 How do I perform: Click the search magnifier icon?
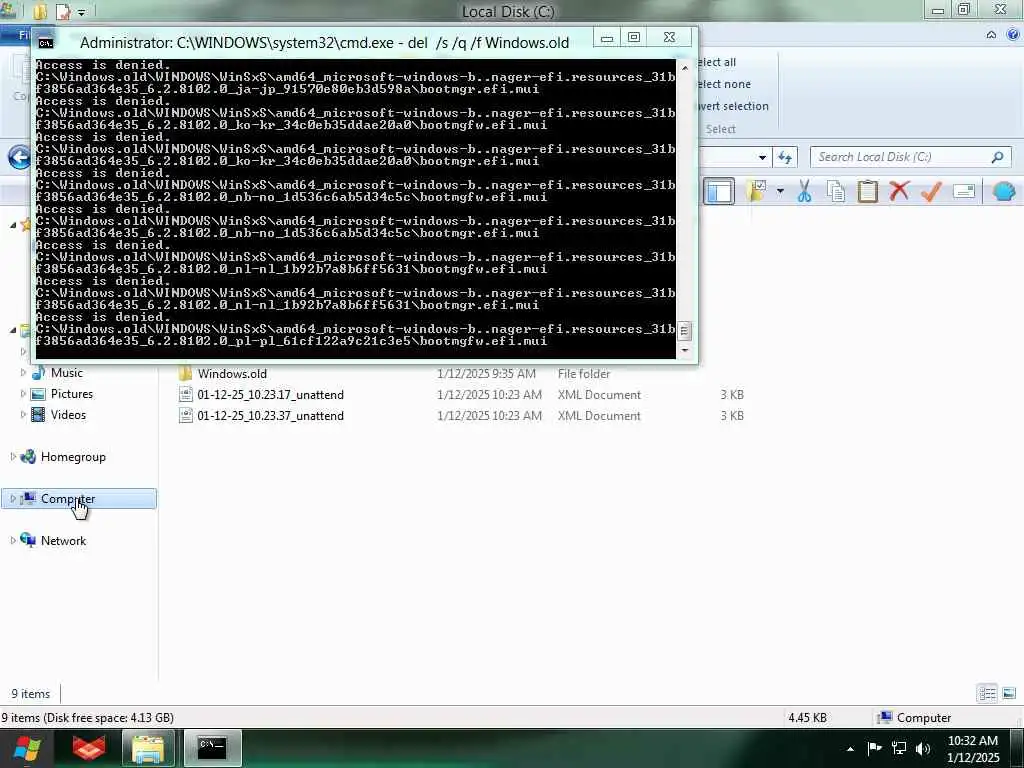point(997,157)
